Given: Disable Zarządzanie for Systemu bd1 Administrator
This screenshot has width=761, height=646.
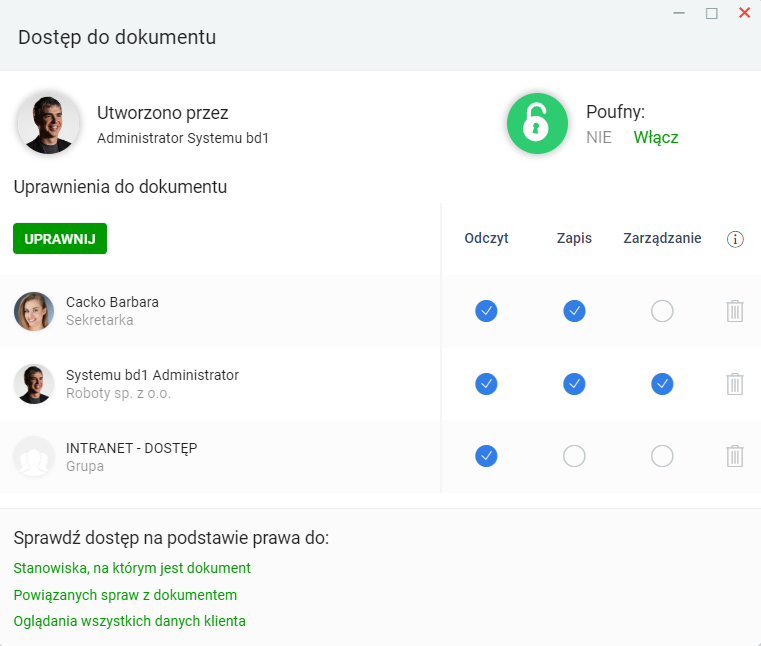Looking at the screenshot, I should (x=662, y=384).
